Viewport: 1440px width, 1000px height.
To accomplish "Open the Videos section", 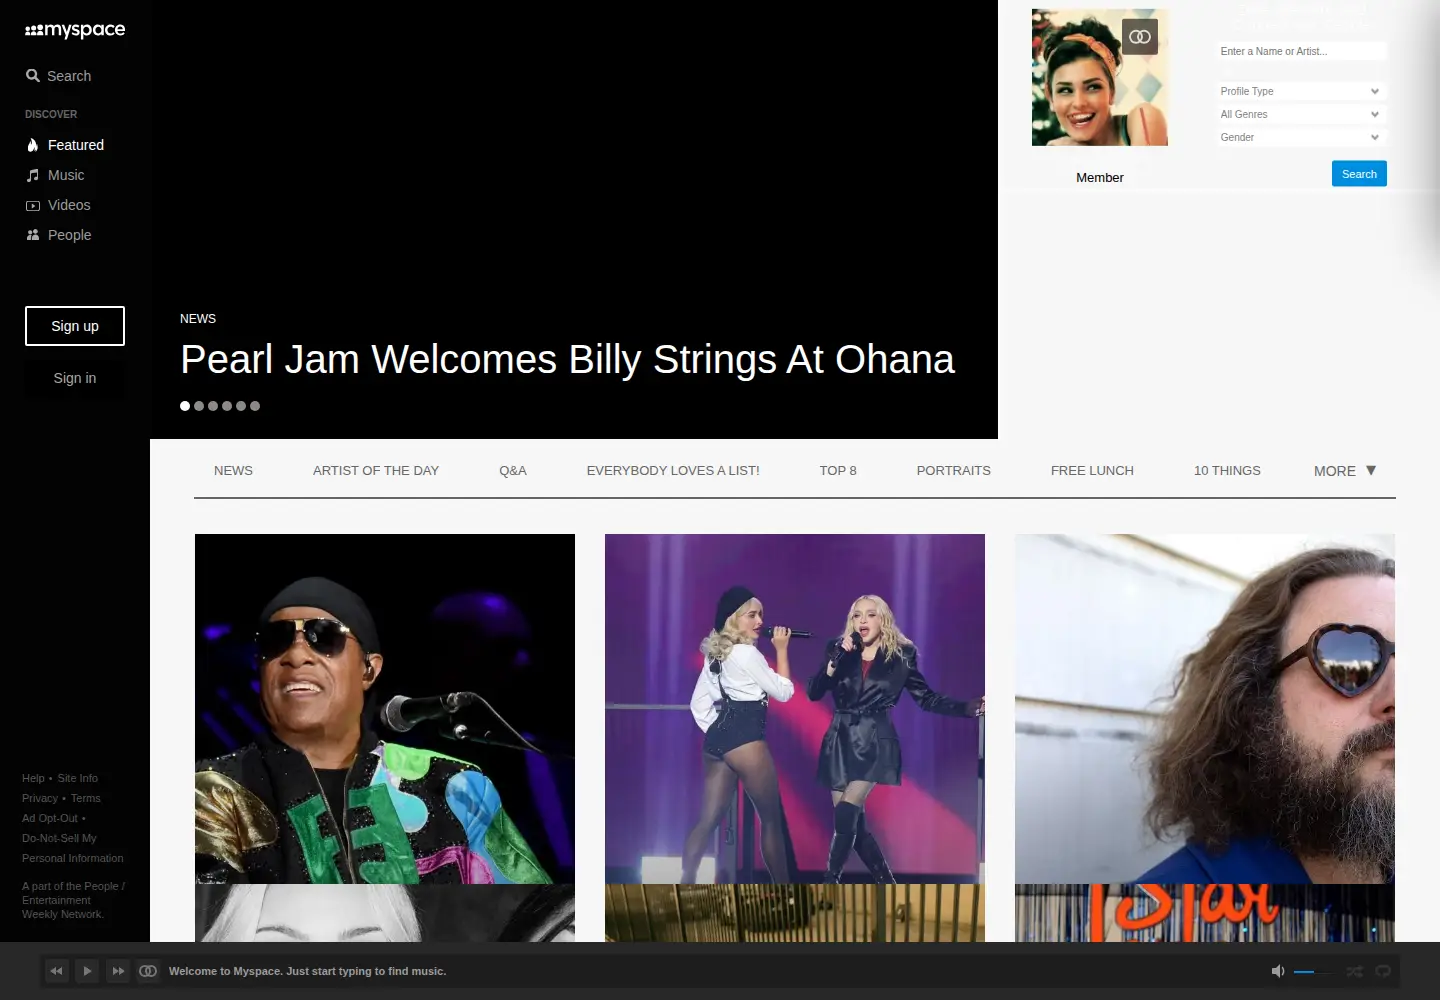I will click(58, 205).
